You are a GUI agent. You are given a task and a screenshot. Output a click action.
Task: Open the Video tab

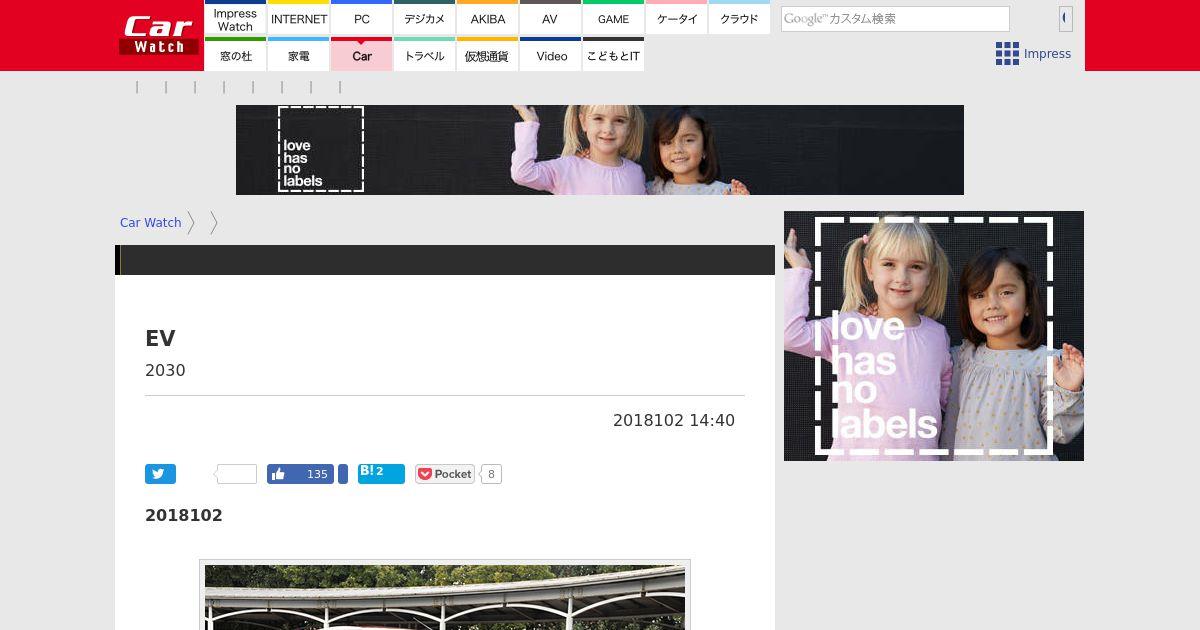550,55
